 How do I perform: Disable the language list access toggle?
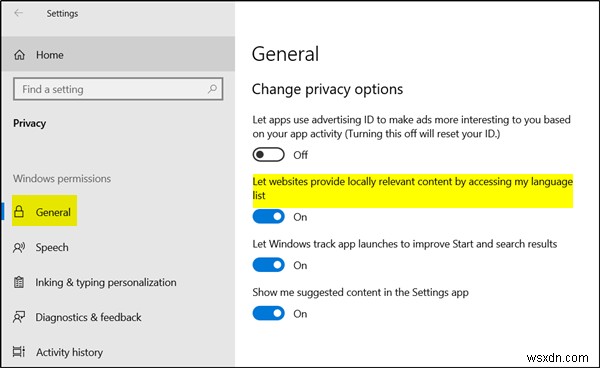click(x=268, y=217)
